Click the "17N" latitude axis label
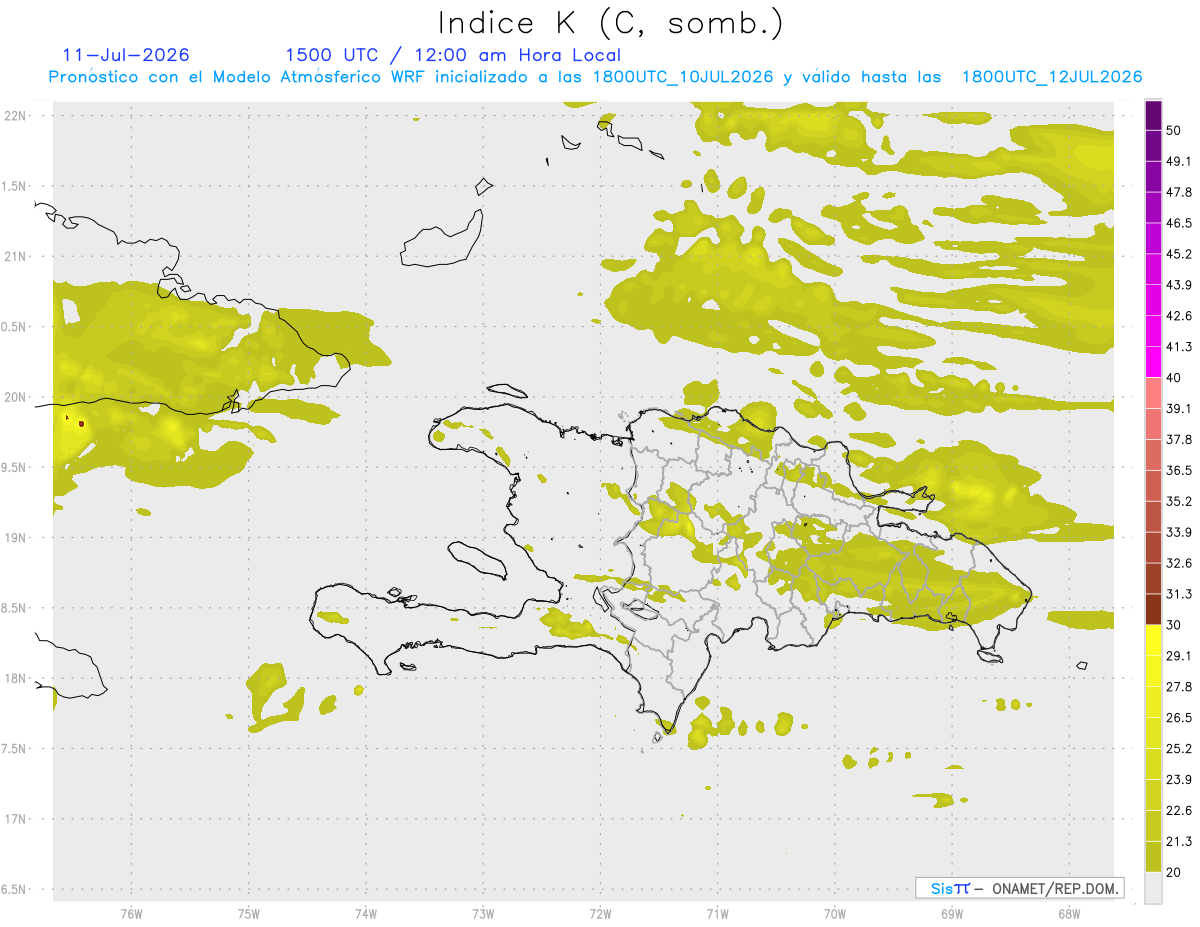1200x927 pixels. pos(16,819)
